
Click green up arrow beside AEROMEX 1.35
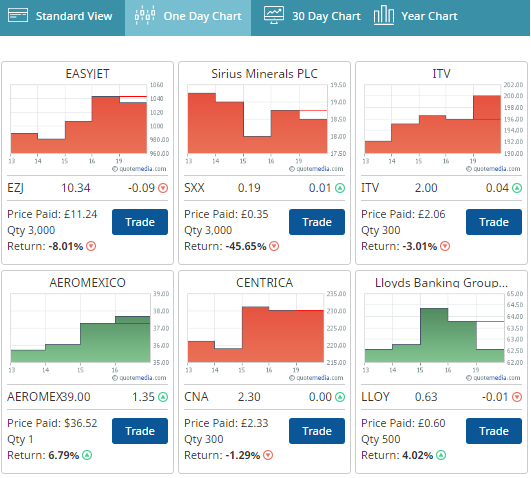(x=163, y=397)
